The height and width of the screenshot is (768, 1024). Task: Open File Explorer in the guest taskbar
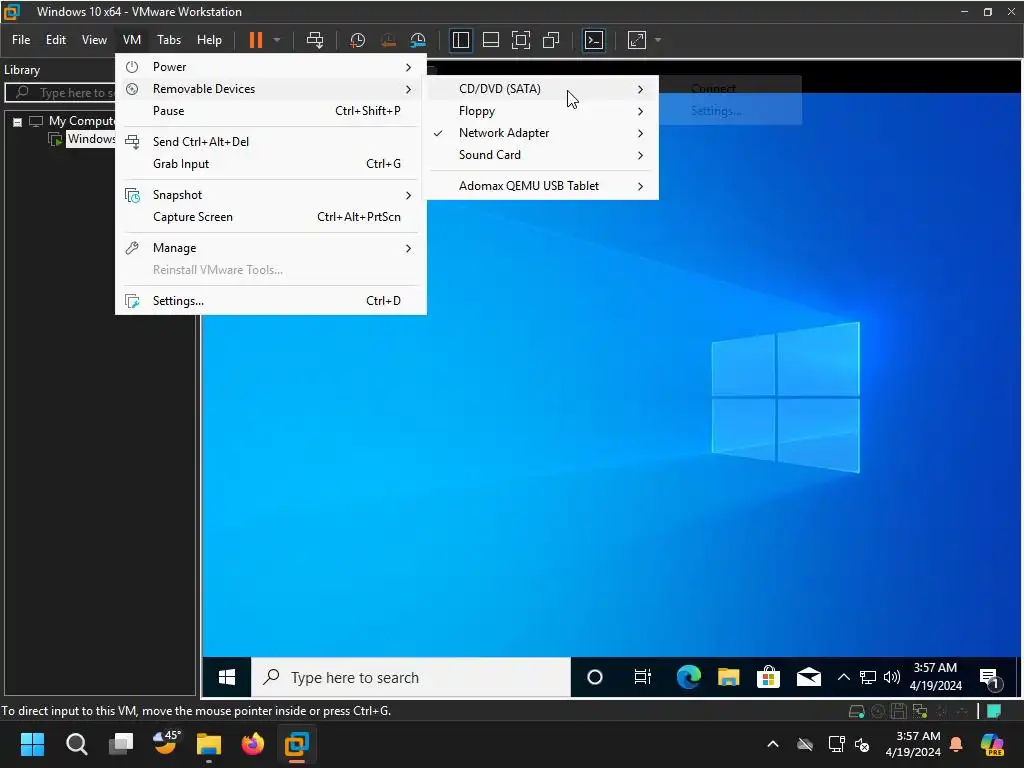coord(728,677)
